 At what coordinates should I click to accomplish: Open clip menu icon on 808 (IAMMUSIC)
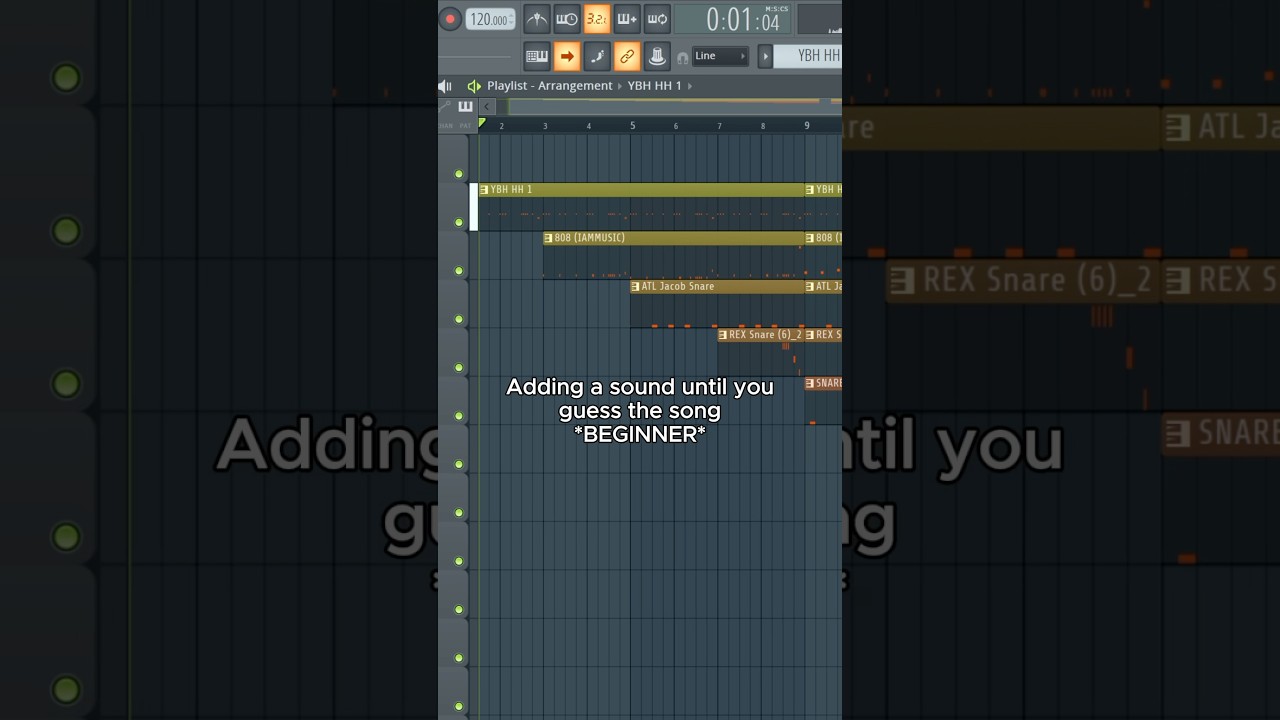(x=548, y=238)
